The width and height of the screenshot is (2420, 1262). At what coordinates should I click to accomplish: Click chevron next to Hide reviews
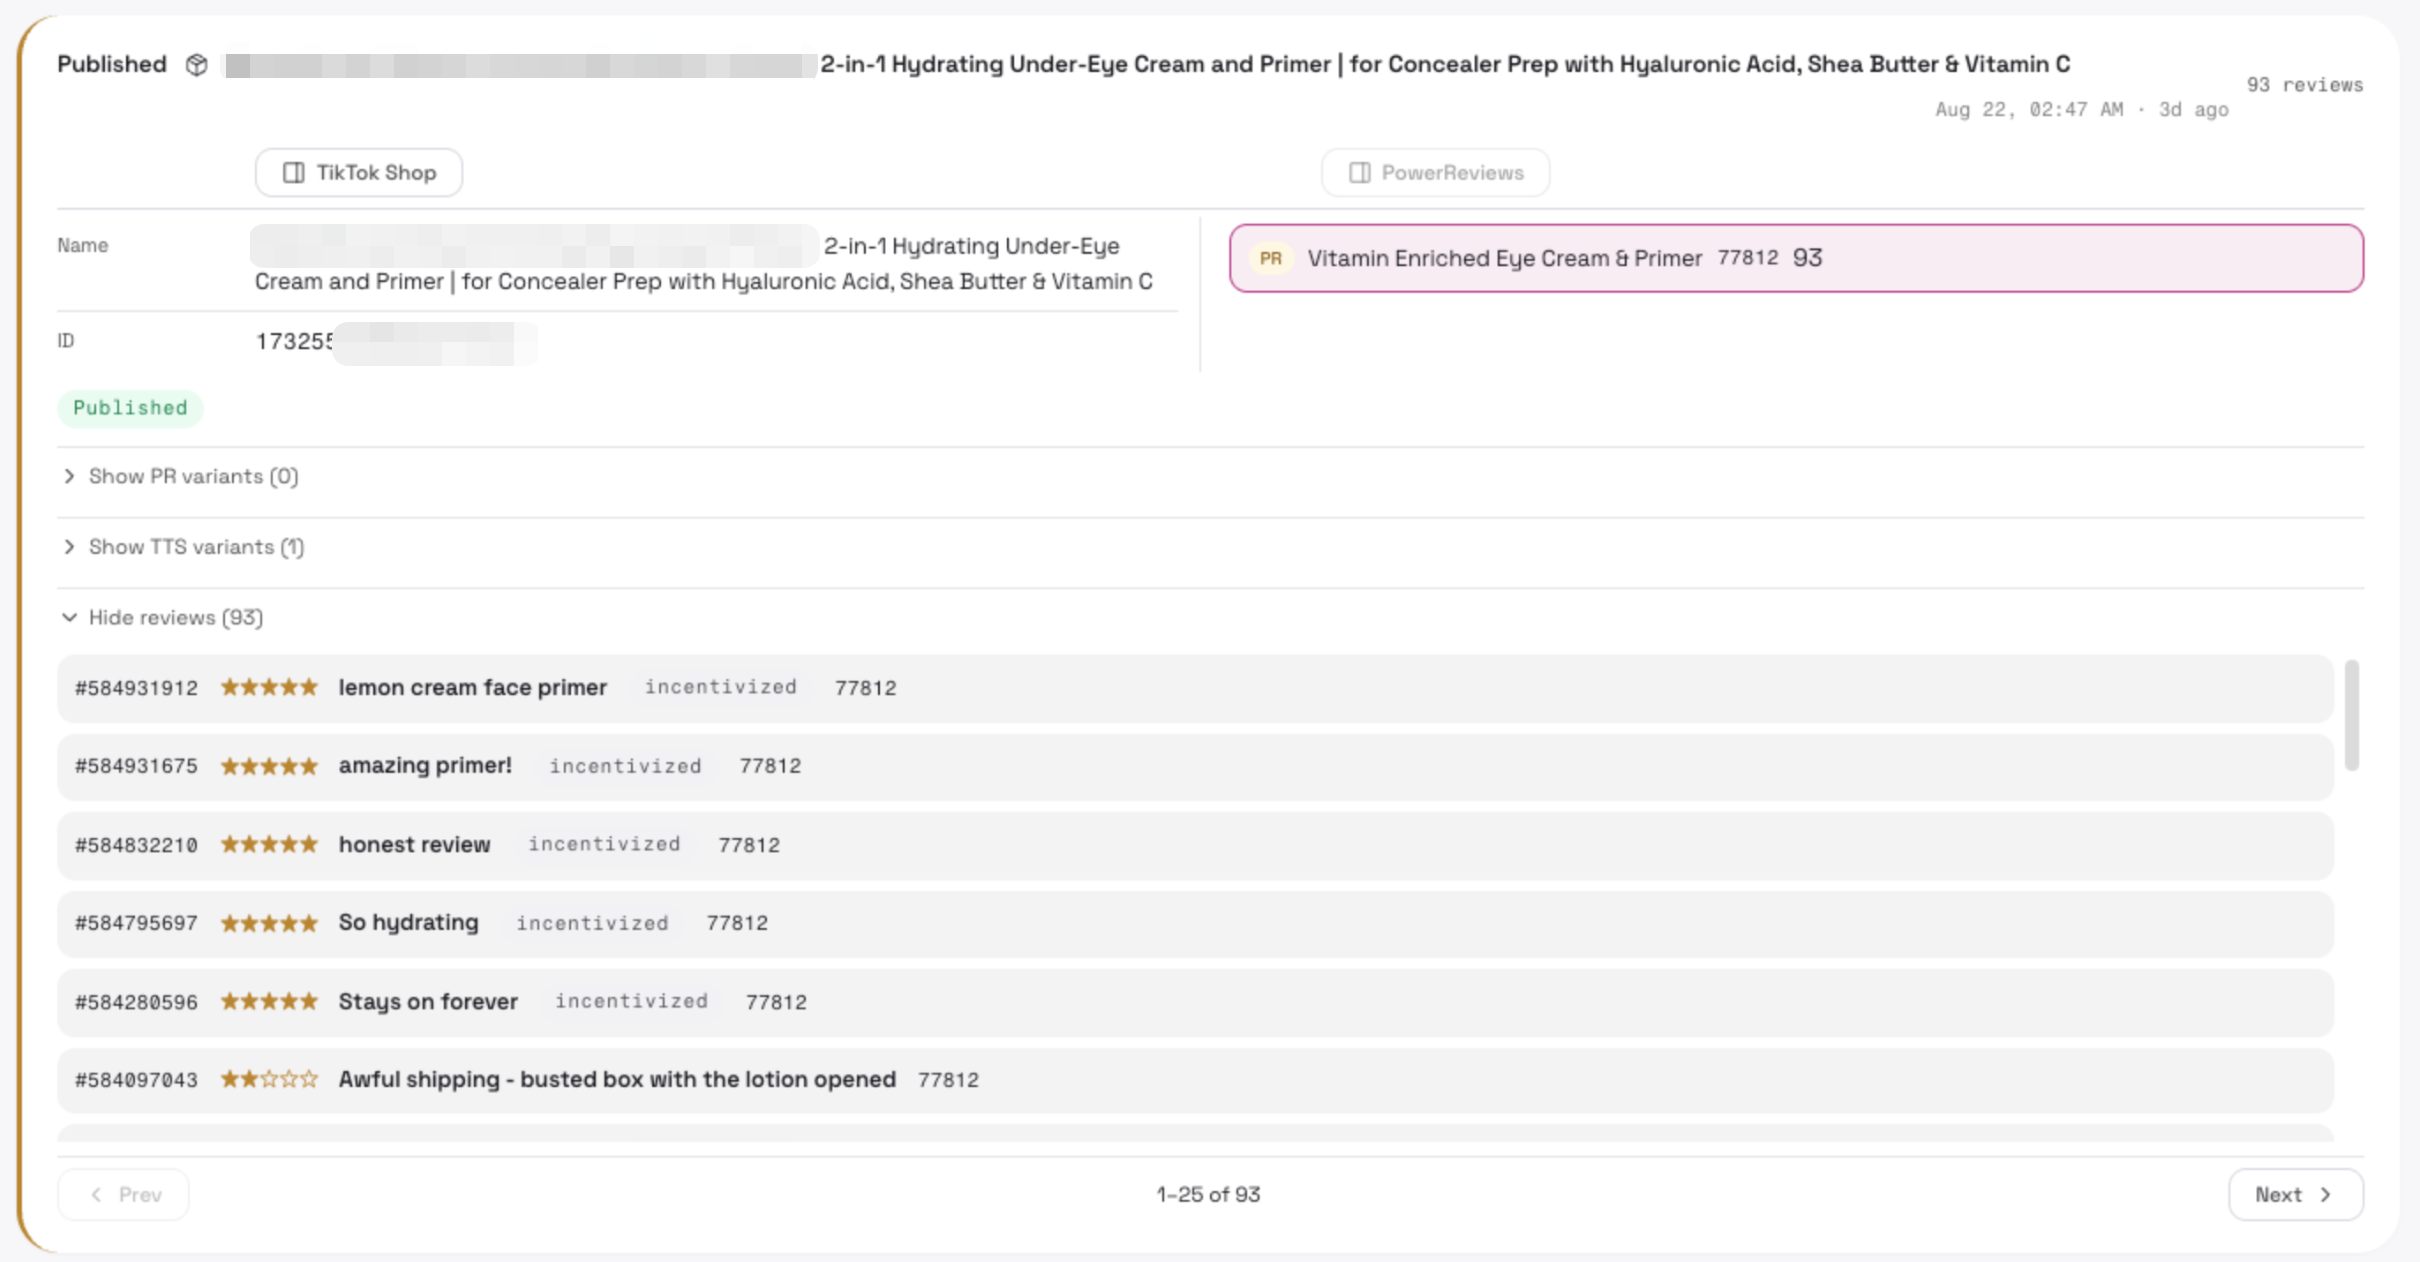tap(69, 618)
